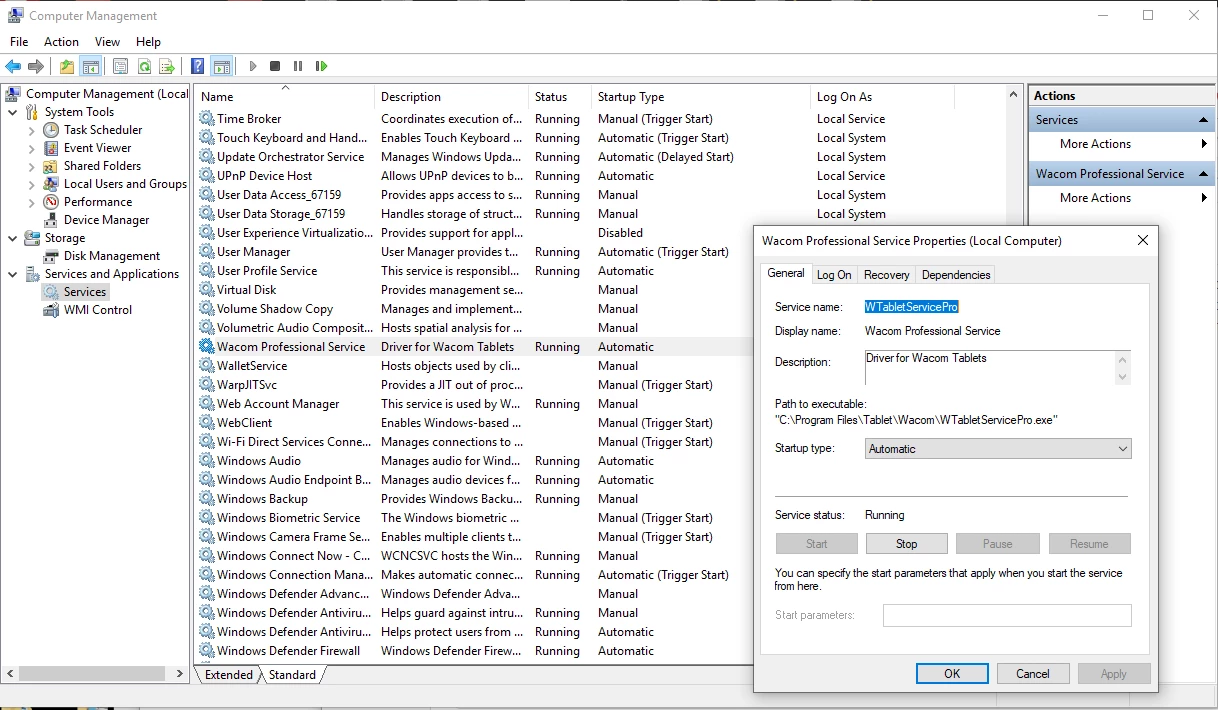Select Shared Folders in the tree
The width and height of the screenshot is (1218, 710).
(x=102, y=166)
